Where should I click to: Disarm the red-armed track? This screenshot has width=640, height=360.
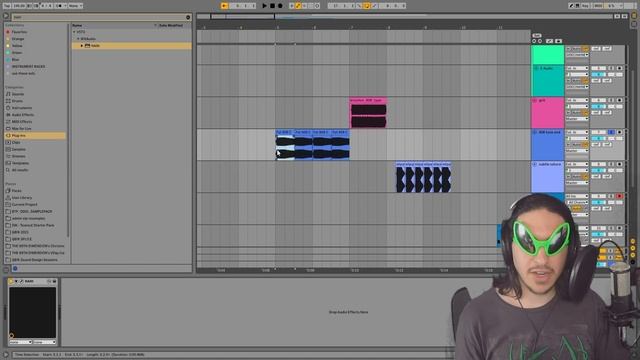point(619,196)
